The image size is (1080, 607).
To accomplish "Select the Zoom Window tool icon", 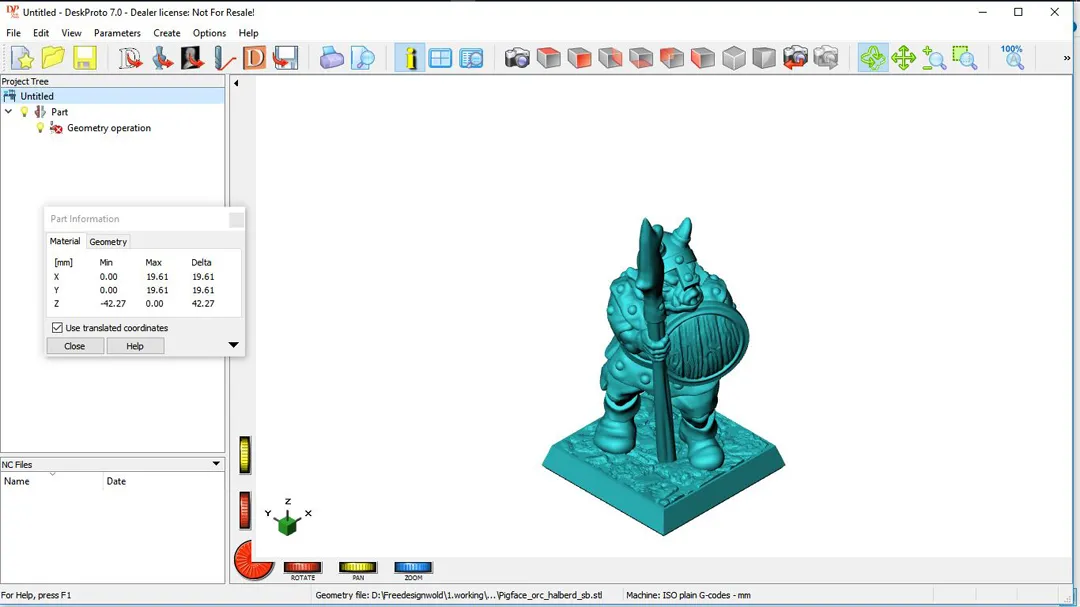I will click(964, 58).
